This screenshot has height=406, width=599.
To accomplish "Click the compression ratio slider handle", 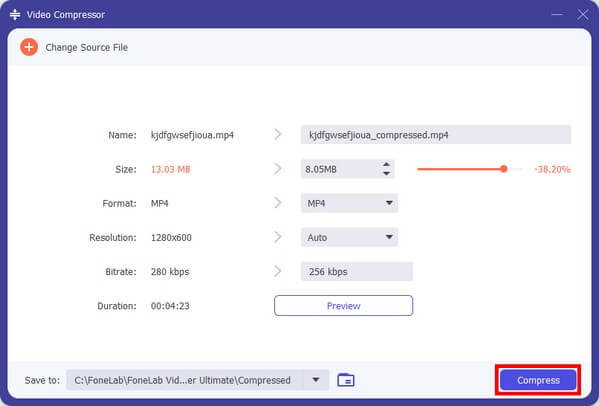I will (x=504, y=169).
